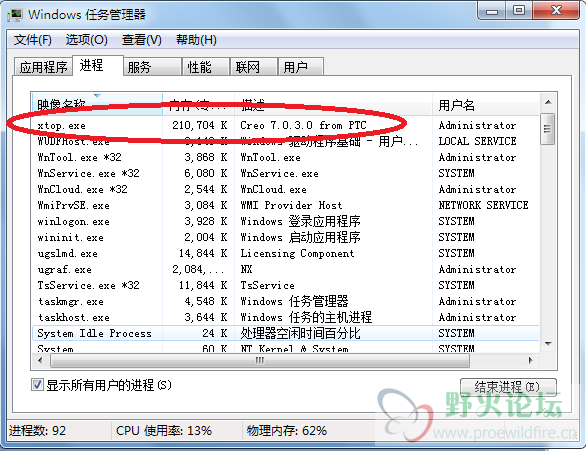586x451 pixels.
Task: Click the 结束进程 button
Action: click(508, 387)
